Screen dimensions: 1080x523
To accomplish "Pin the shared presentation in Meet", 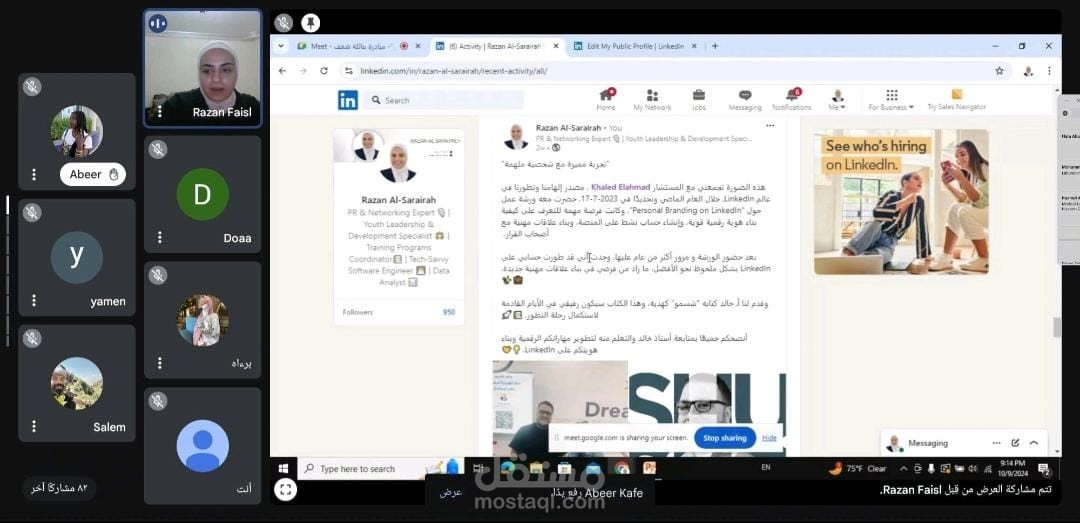I will [310, 23].
